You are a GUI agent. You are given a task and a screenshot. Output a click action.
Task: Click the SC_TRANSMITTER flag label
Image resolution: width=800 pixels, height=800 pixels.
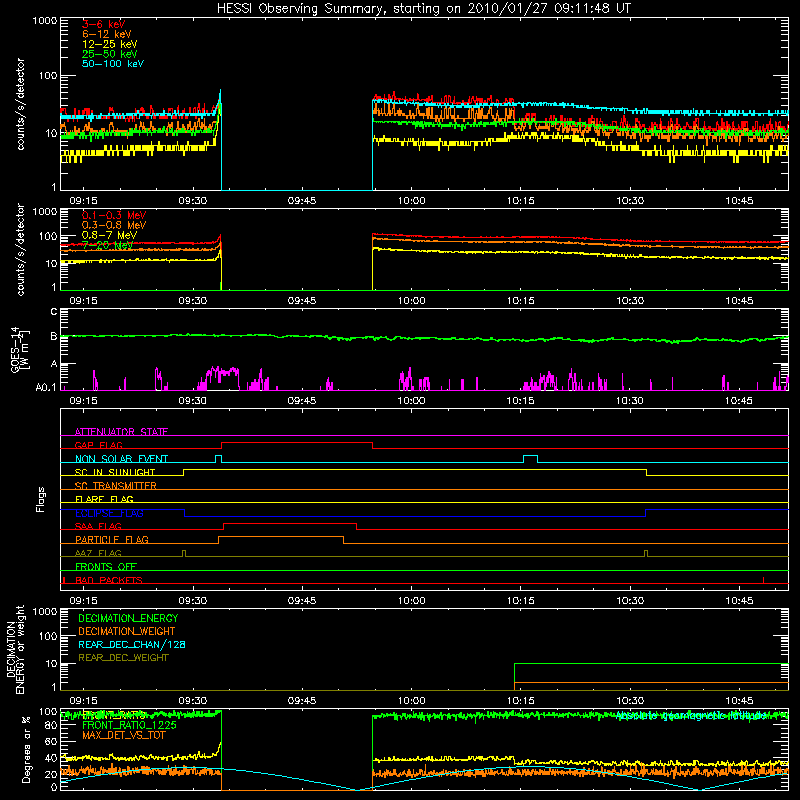116,486
